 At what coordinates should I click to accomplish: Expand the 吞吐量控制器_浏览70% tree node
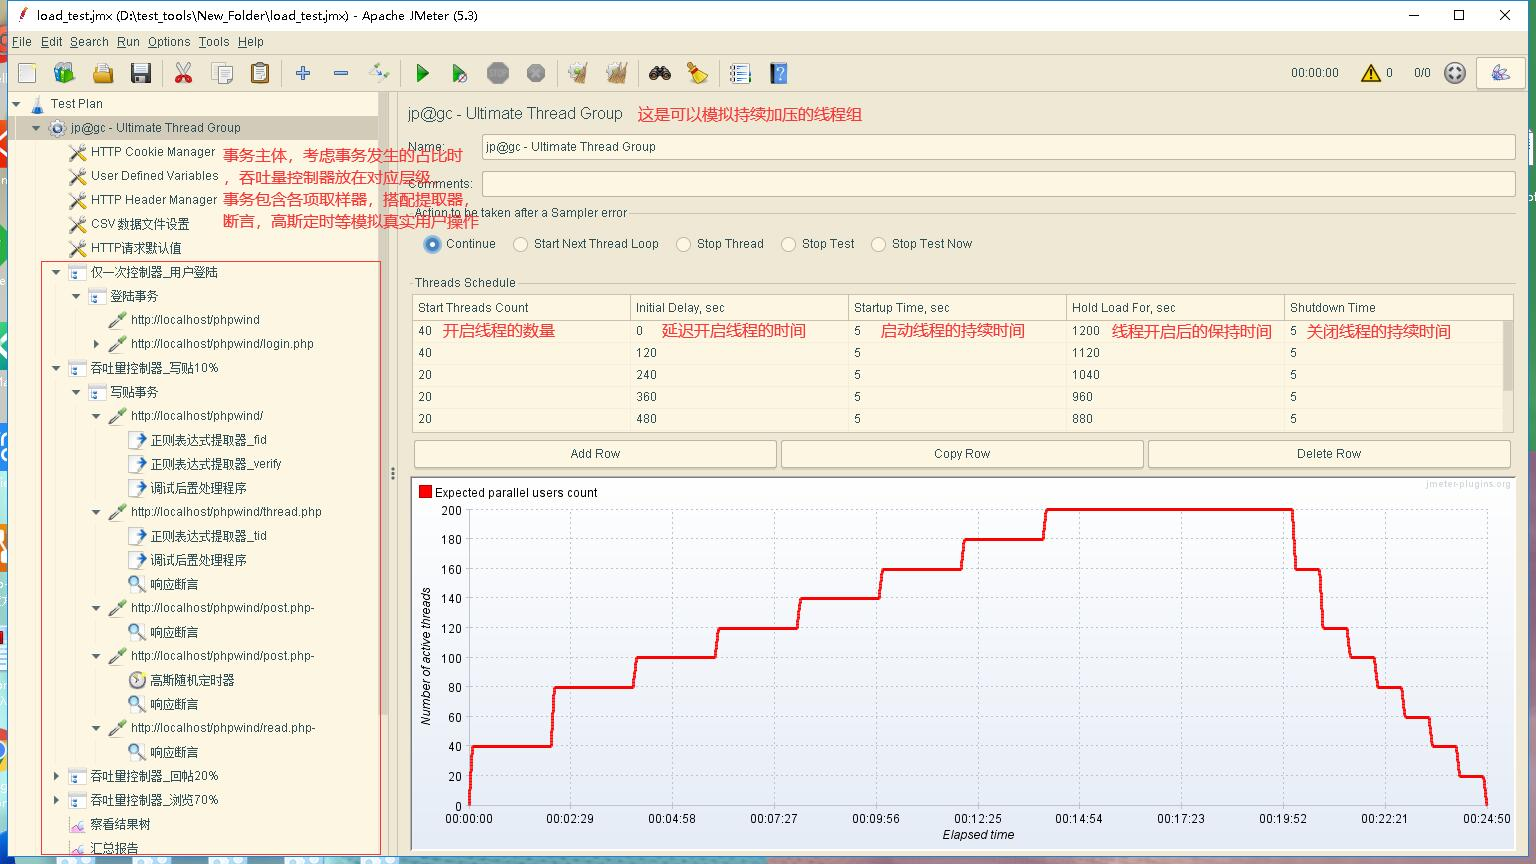pyautogui.click(x=56, y=800)
